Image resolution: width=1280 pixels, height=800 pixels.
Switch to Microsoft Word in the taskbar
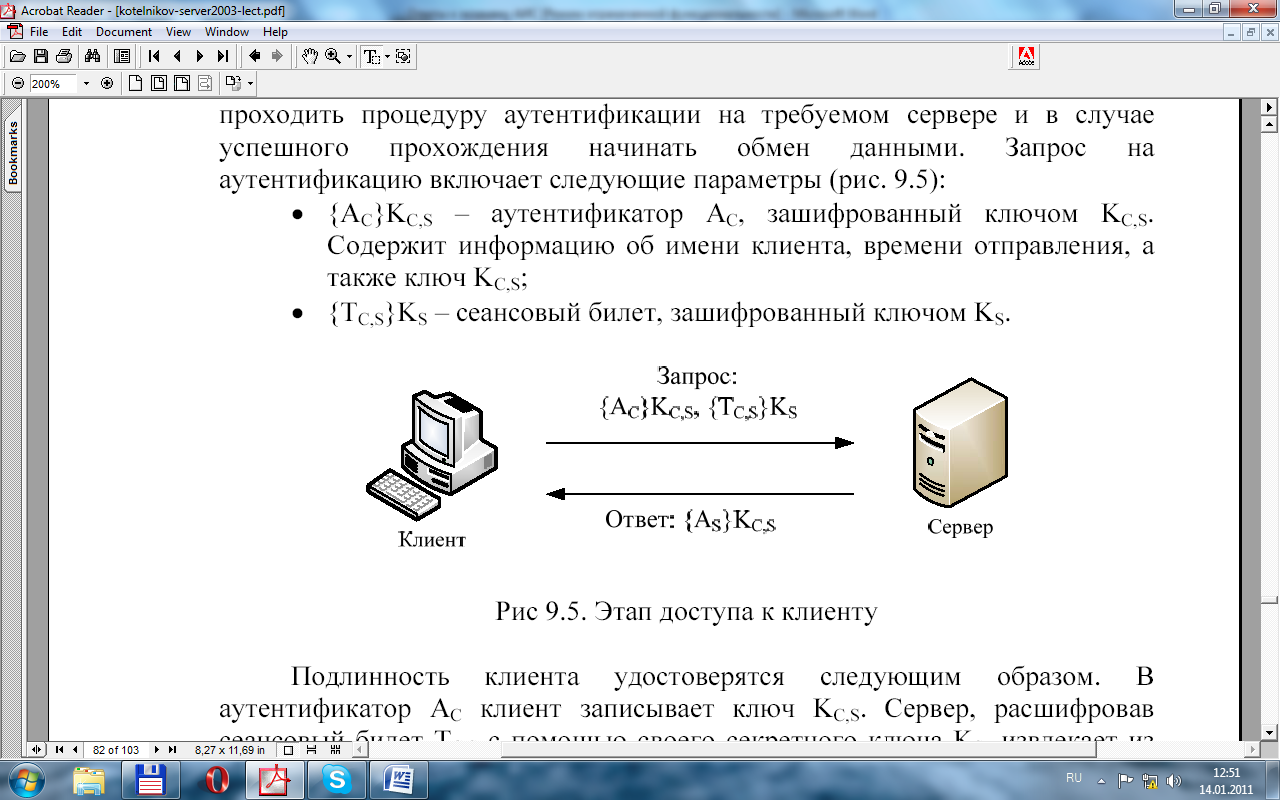(398, 780)
